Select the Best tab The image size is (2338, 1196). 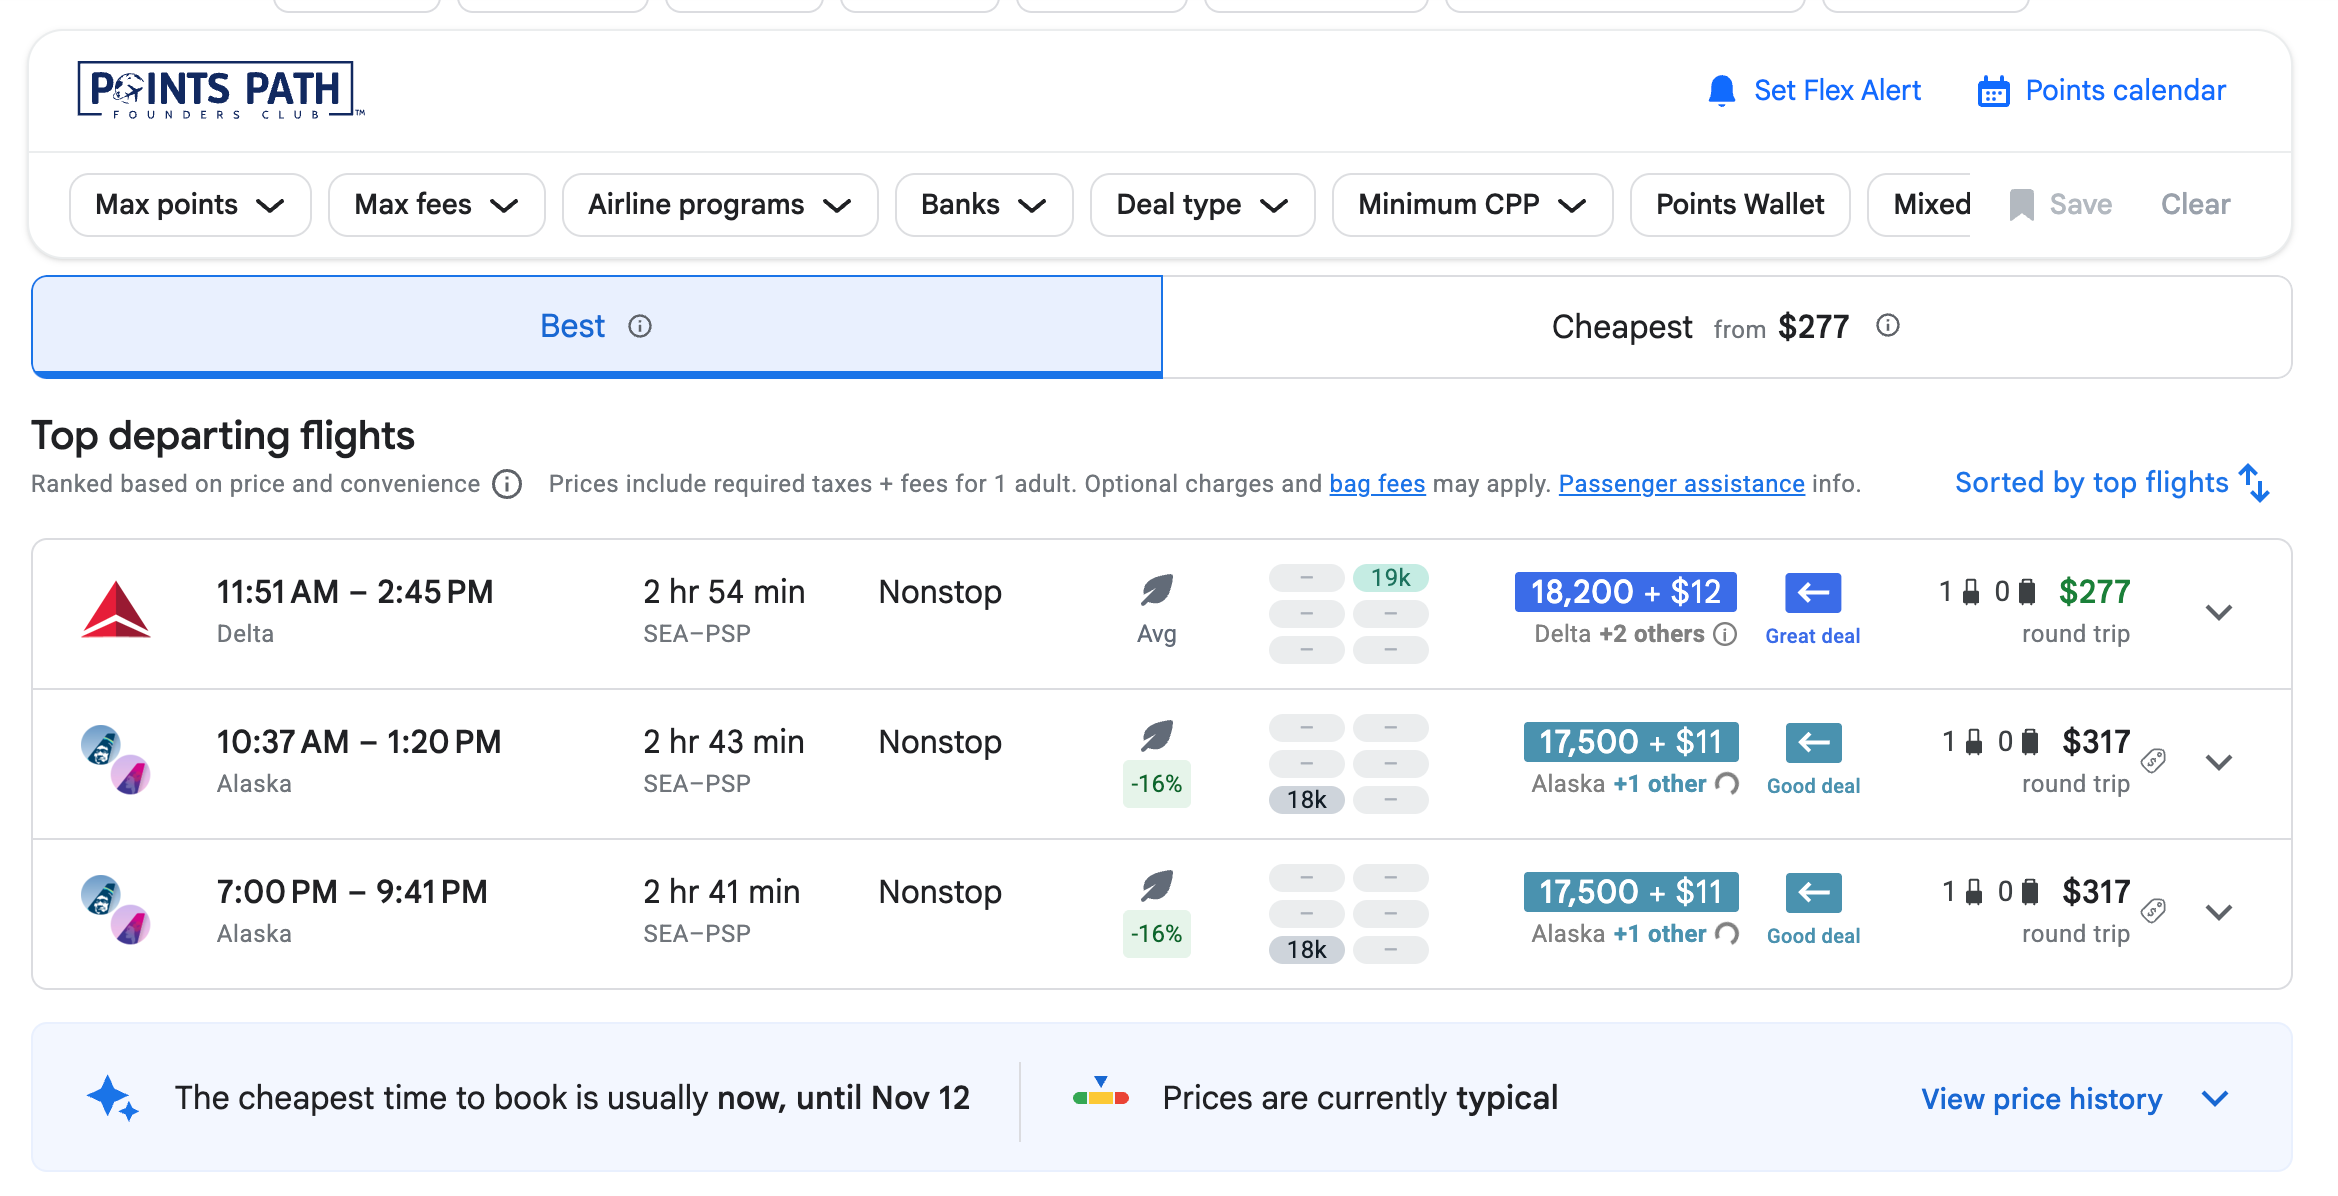point(597,327)
